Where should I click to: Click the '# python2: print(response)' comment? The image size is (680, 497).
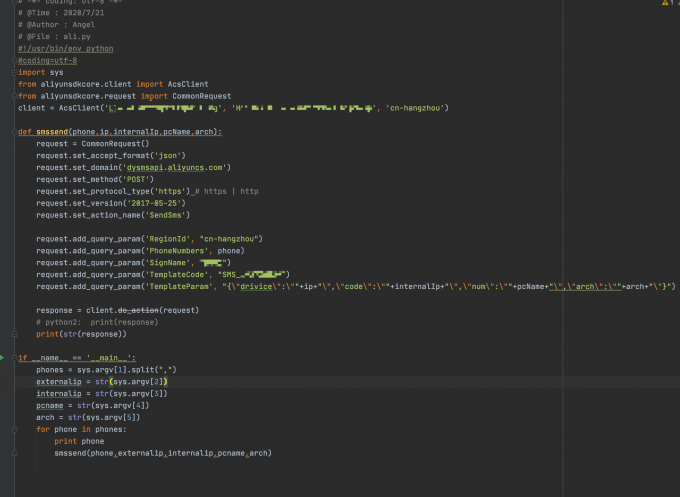point(97,322)
